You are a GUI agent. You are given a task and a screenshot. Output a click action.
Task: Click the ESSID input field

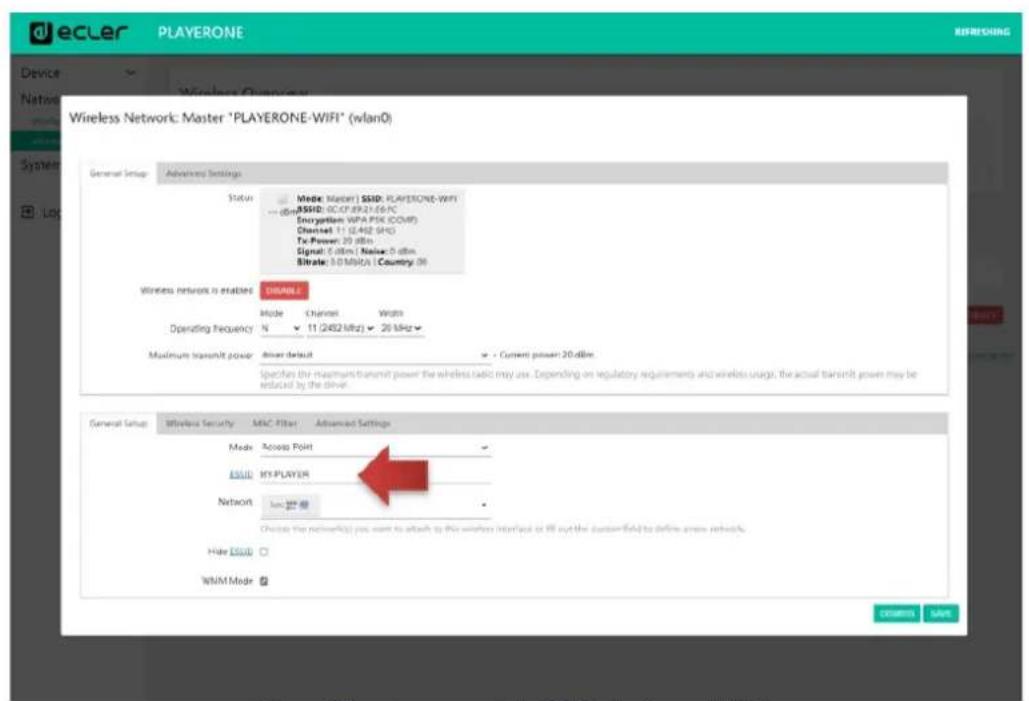(375, 474)
